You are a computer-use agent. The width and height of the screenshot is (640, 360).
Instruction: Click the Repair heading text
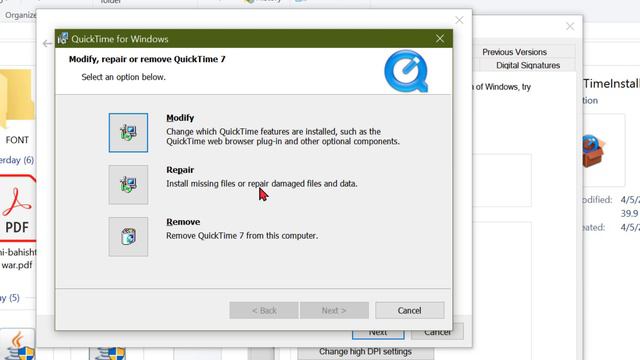[180, 170]
